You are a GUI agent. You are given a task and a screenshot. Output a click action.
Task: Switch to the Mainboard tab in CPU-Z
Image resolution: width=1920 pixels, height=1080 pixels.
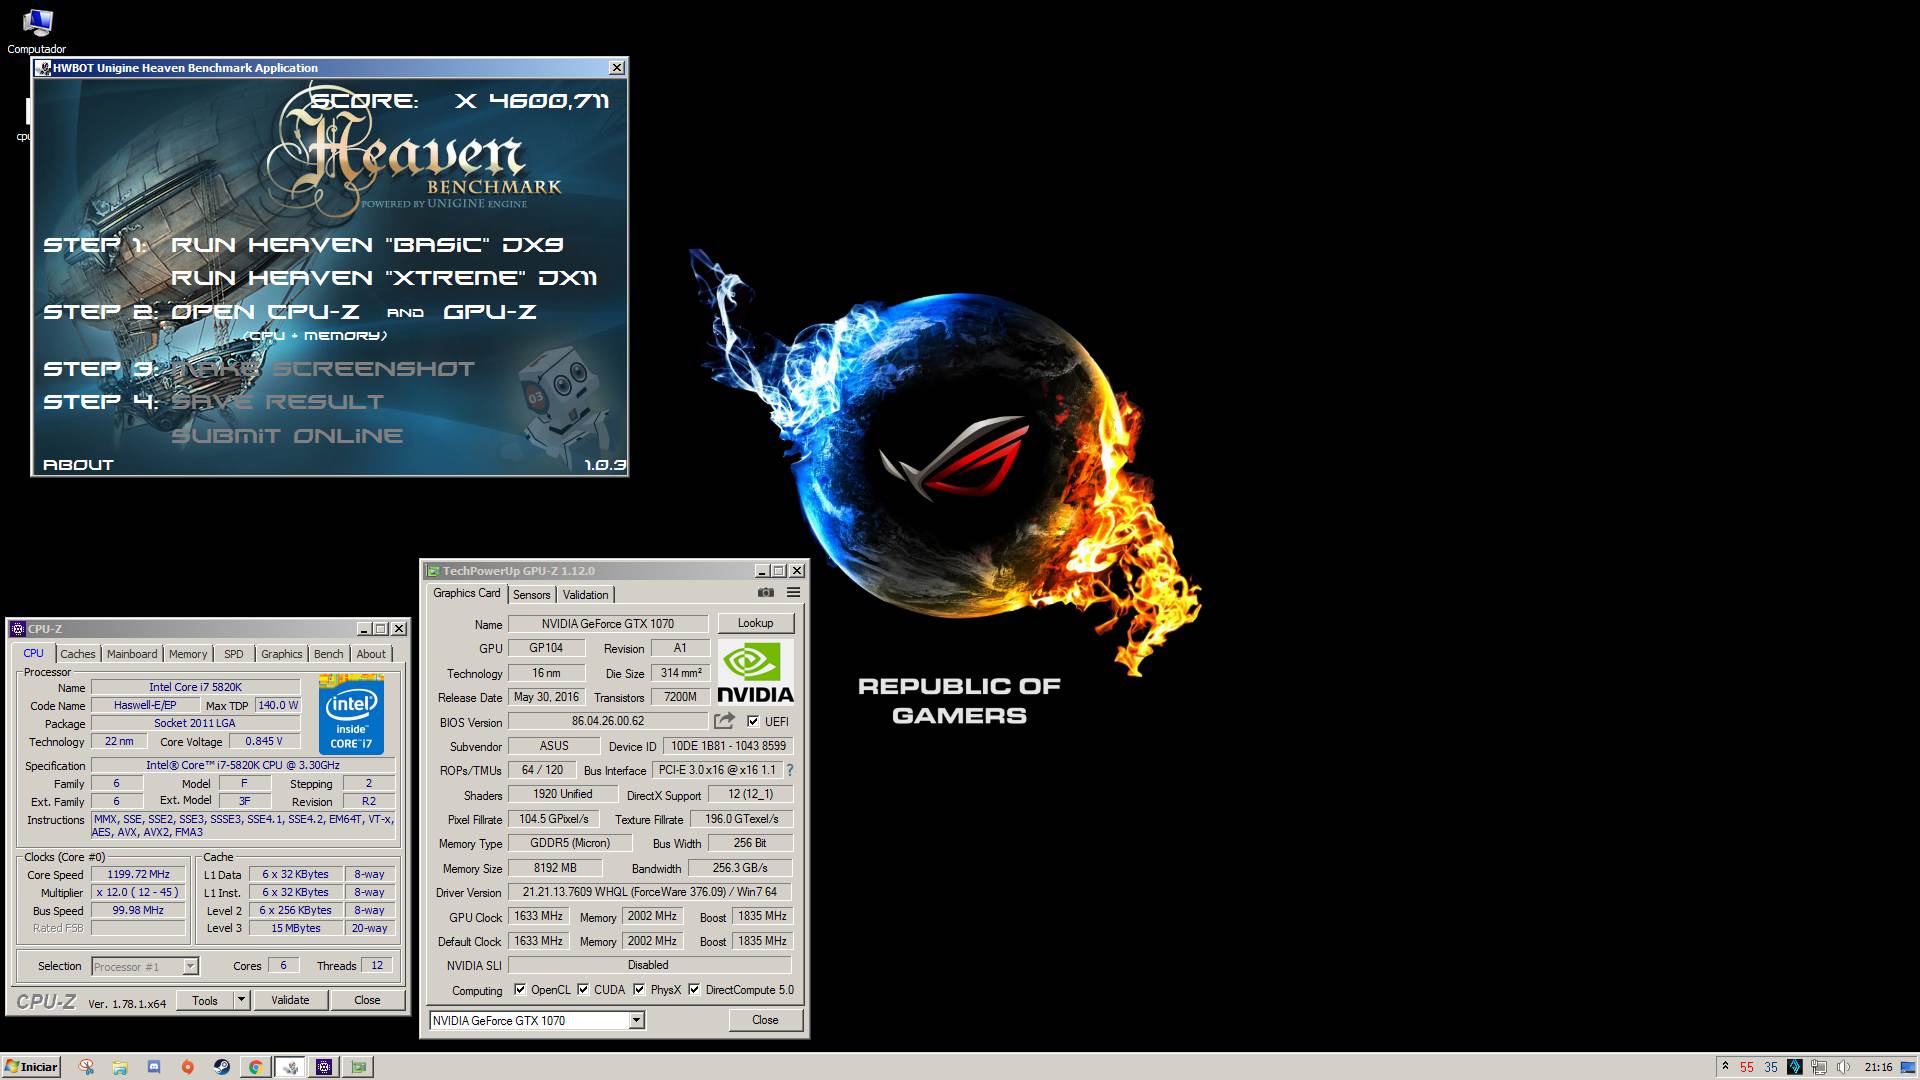pyautogui.click(x=132, y=654)
